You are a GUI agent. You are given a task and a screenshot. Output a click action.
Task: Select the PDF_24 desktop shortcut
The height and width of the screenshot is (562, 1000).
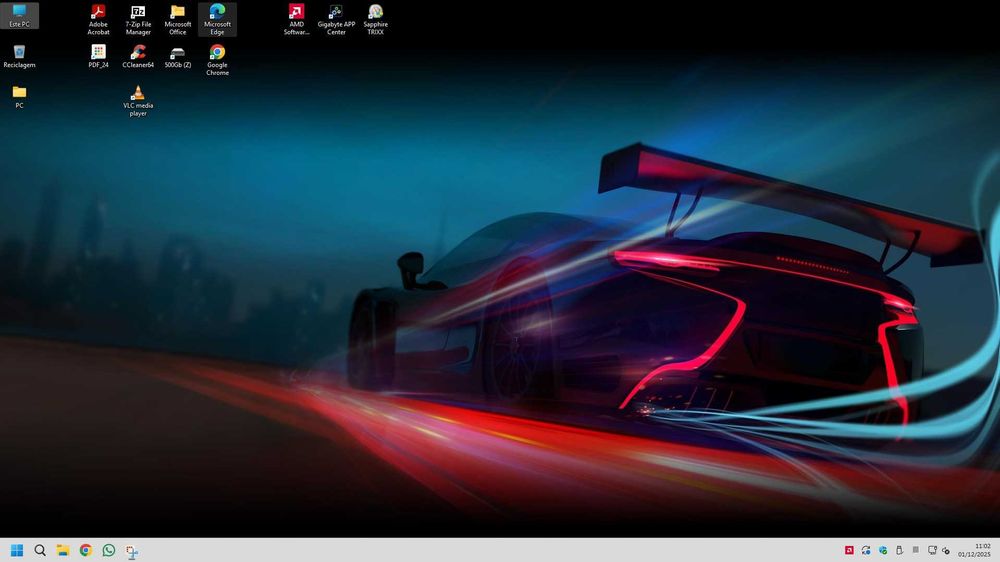pyautogui.click(x=98, y=56)
